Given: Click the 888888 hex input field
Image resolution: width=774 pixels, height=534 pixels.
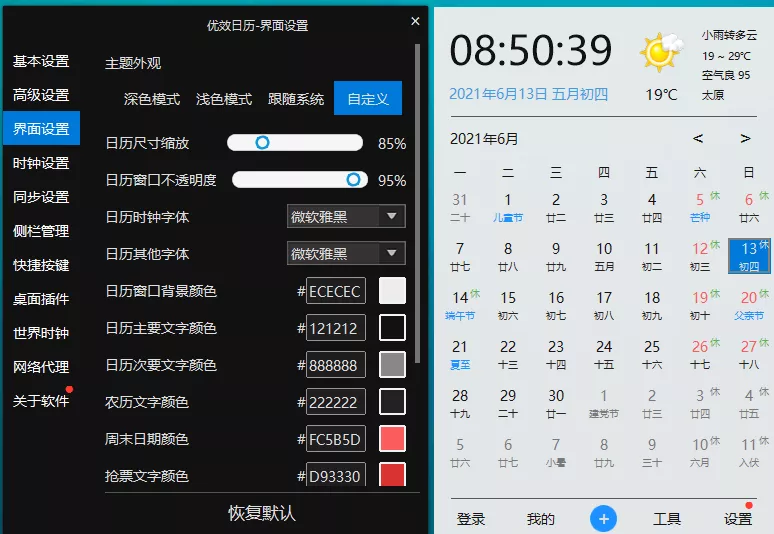Looking at the screenshot, I should (x=336, y=365).
